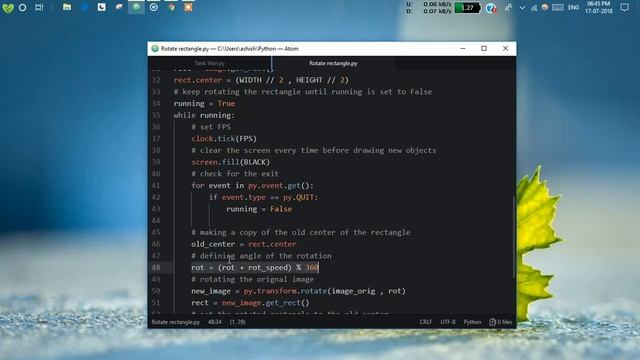The width and height of the screenshot is (640, 360).
Task: Click the '# set FPS' comment
Action: click(211, 127)
